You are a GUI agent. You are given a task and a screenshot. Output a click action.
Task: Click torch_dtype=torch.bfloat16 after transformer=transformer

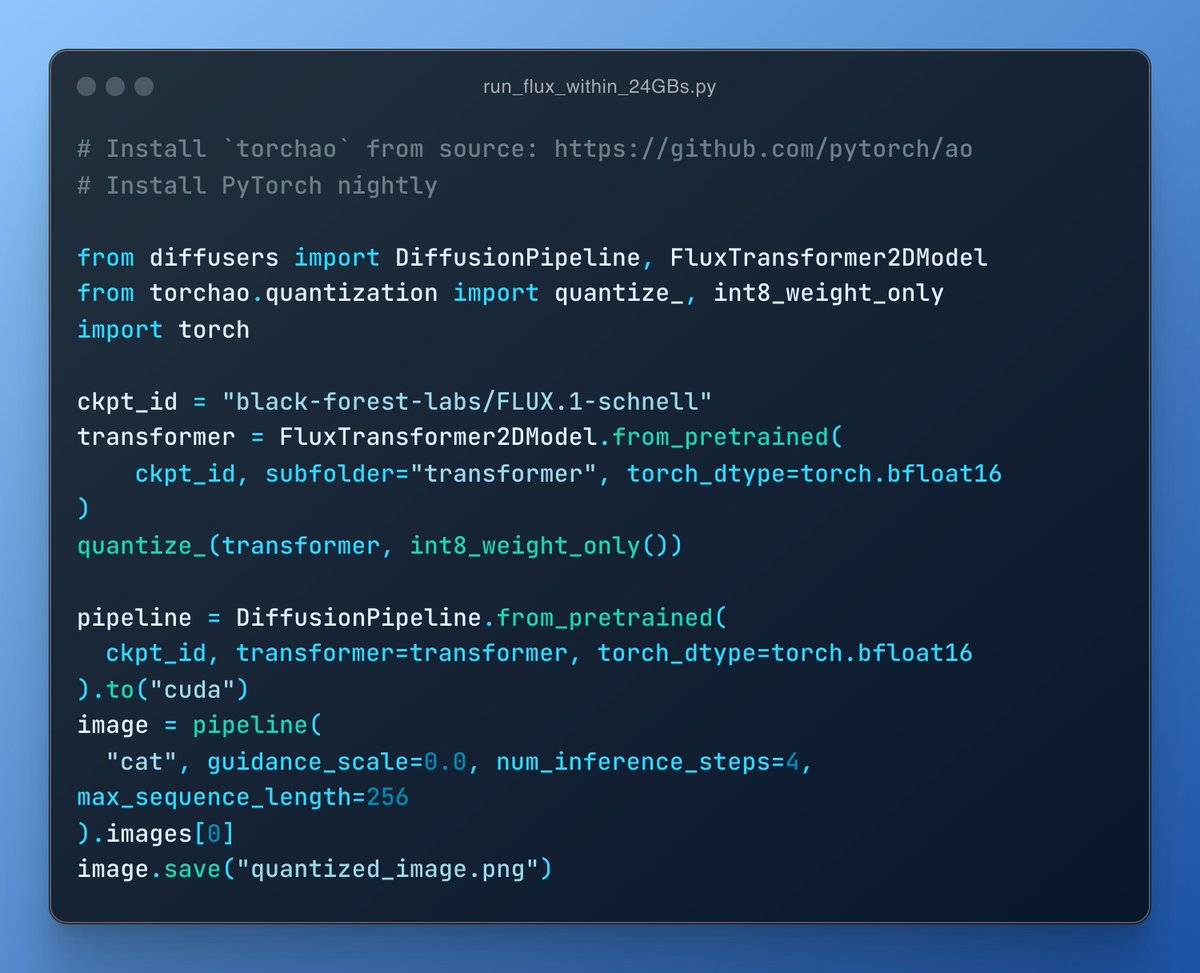[785, 654]
